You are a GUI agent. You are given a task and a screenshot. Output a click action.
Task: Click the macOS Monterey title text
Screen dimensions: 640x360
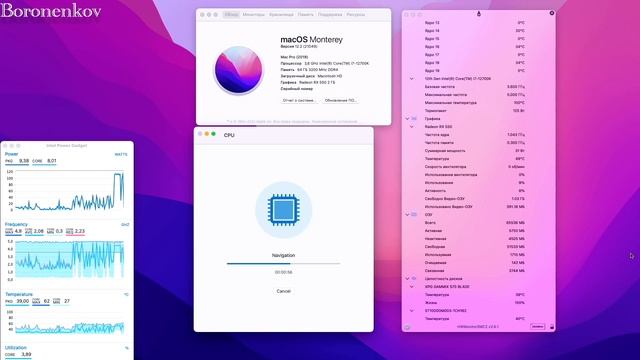point(311,40)
